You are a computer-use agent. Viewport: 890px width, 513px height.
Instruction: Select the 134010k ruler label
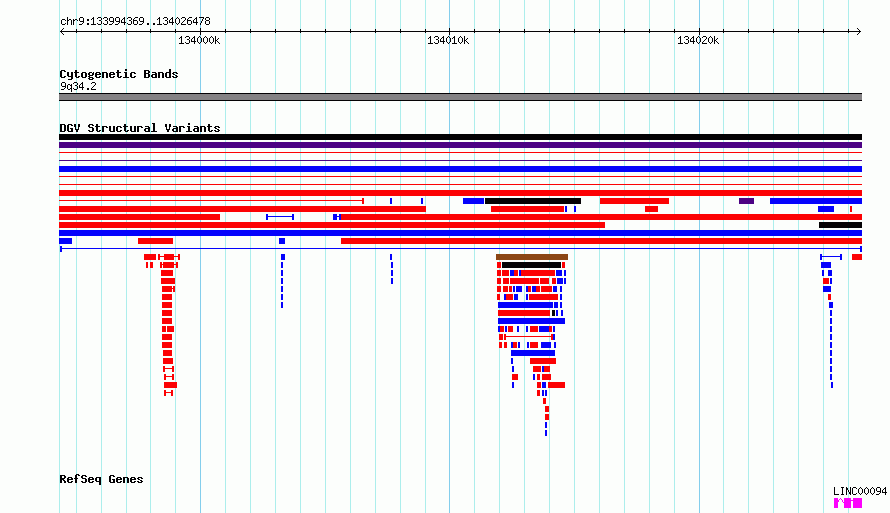click(448, 41)
